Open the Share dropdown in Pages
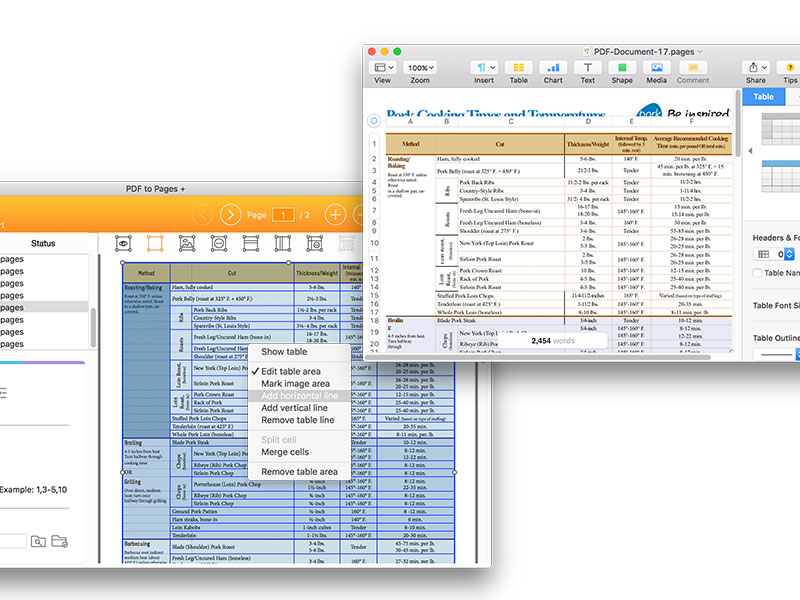 756,67
